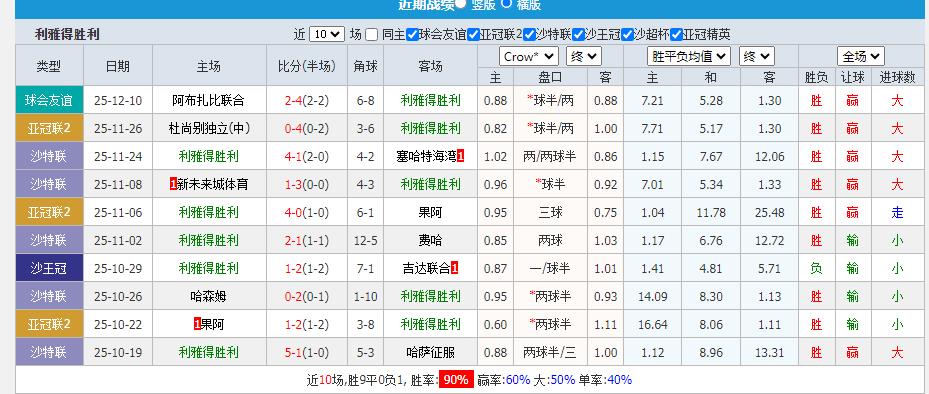Screen dimensions: 929x394
Task: Click the red 90% win-rate badge
Action: (x=456, y=380)
